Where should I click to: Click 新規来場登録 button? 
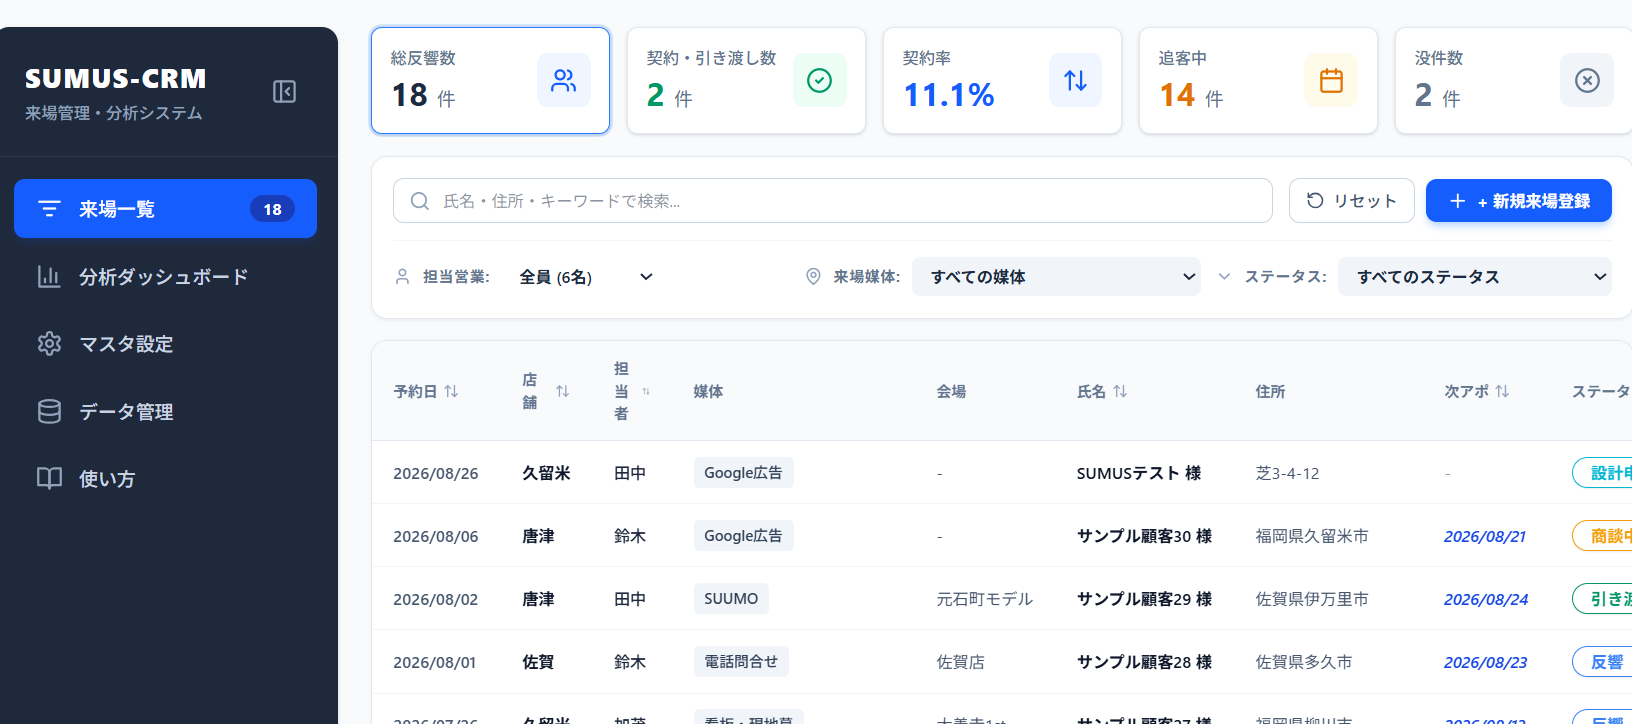pos(1518,201)
